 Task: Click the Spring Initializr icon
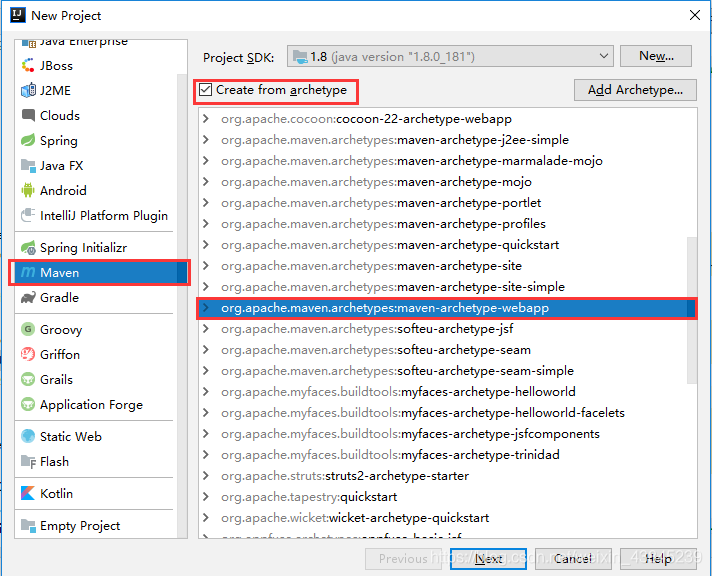pos(28,248)
